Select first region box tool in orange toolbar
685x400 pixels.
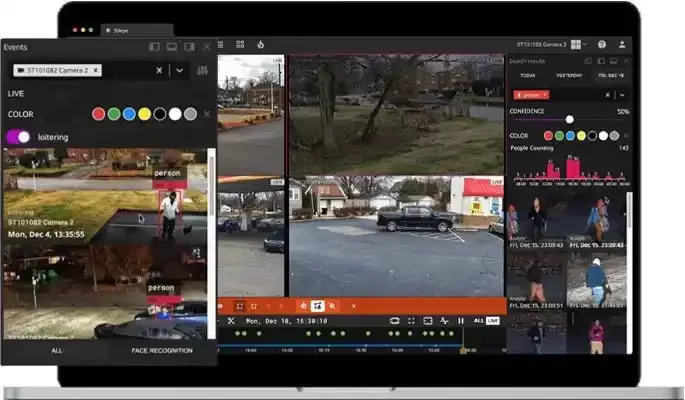tap(239, 306)
